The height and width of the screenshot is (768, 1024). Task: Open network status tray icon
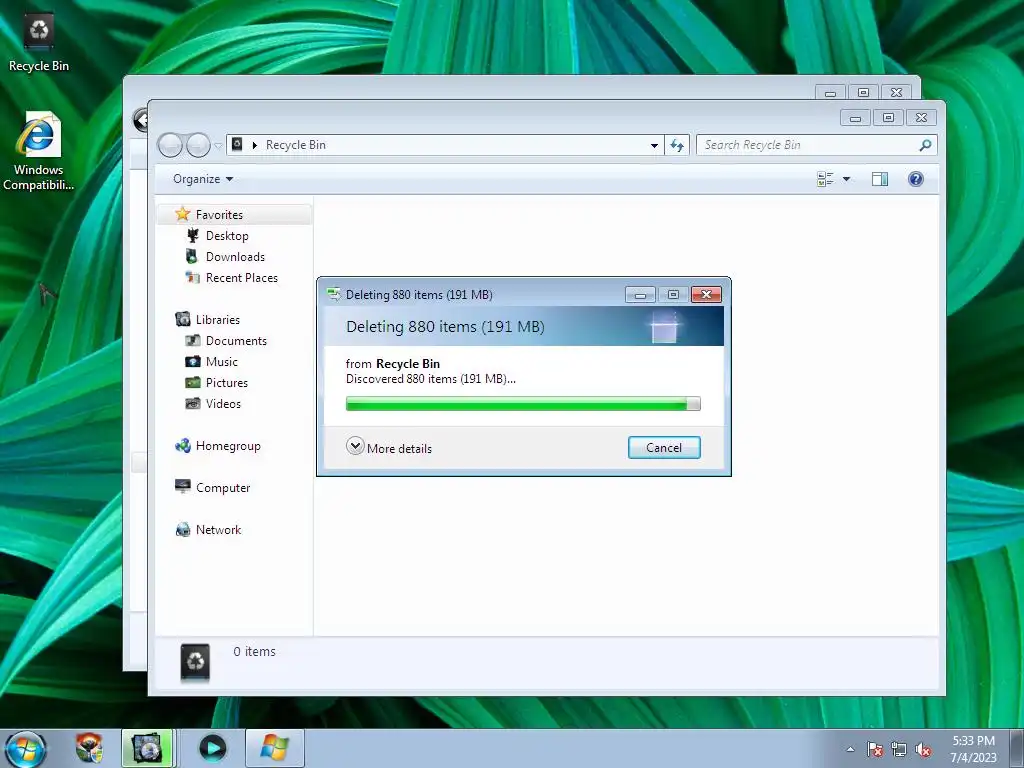pos(899,749)
